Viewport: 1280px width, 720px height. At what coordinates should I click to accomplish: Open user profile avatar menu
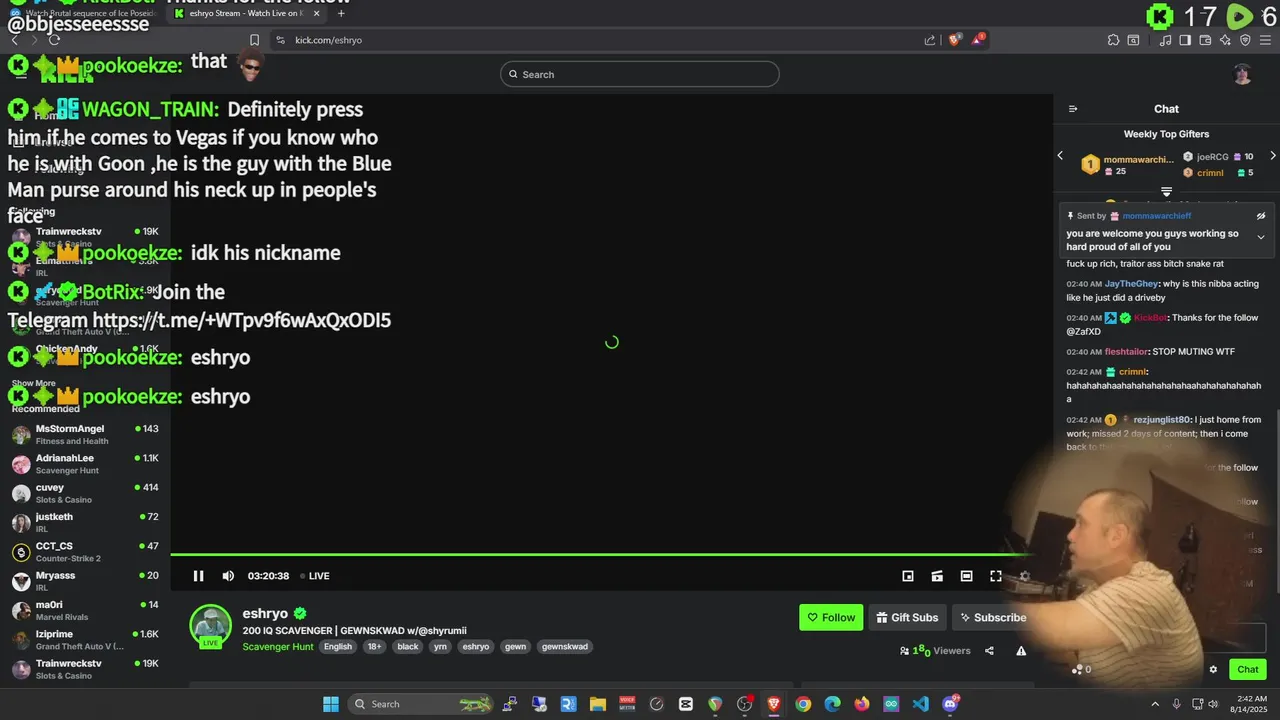point(1242,74)
